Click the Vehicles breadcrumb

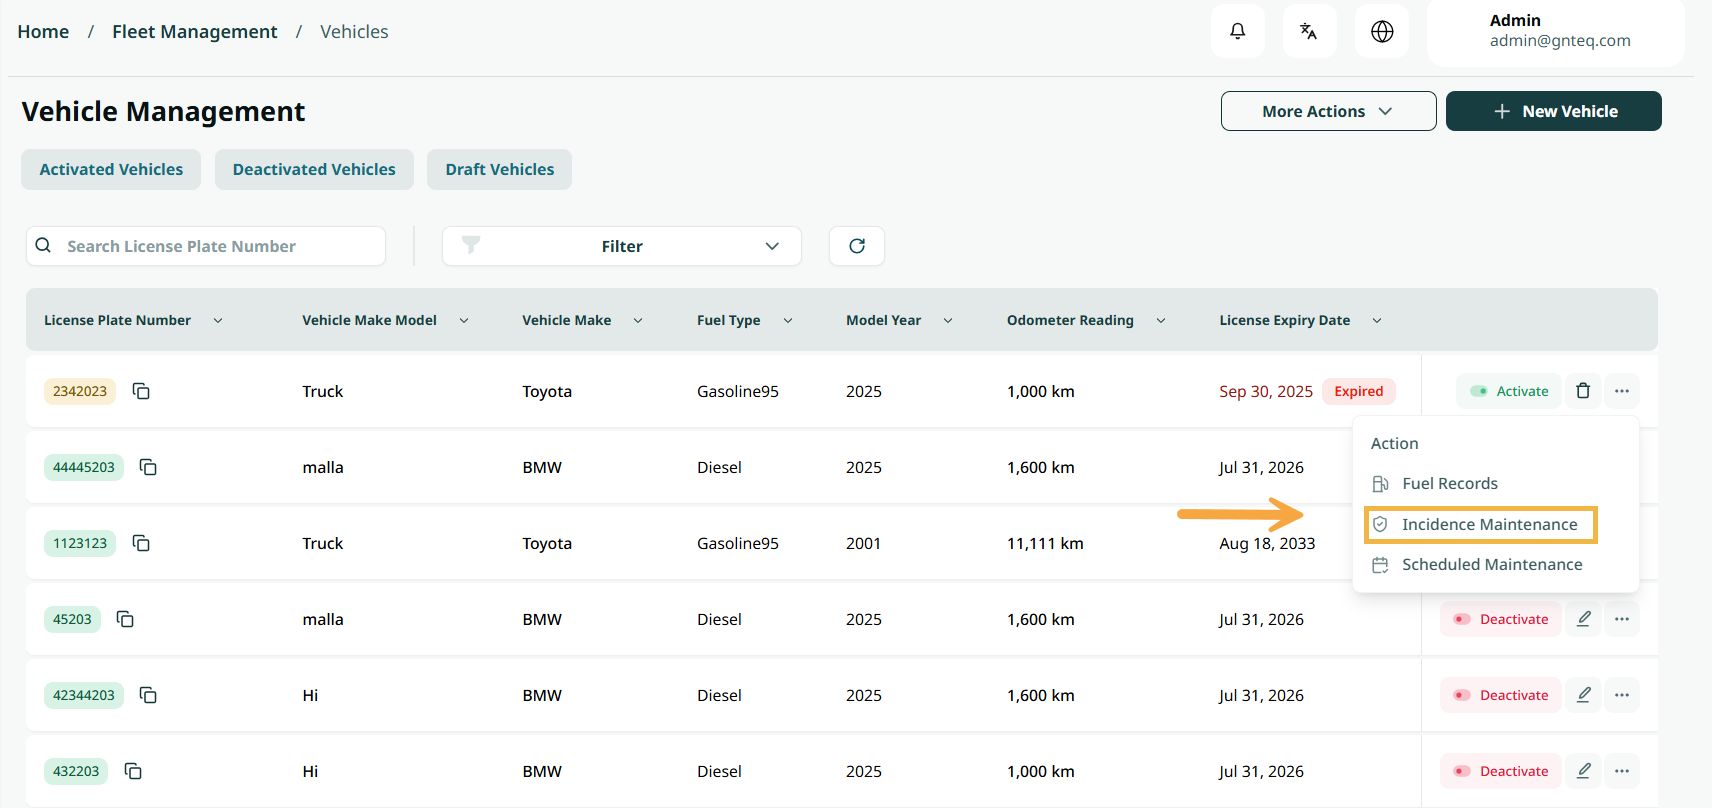tap(354, 31)
